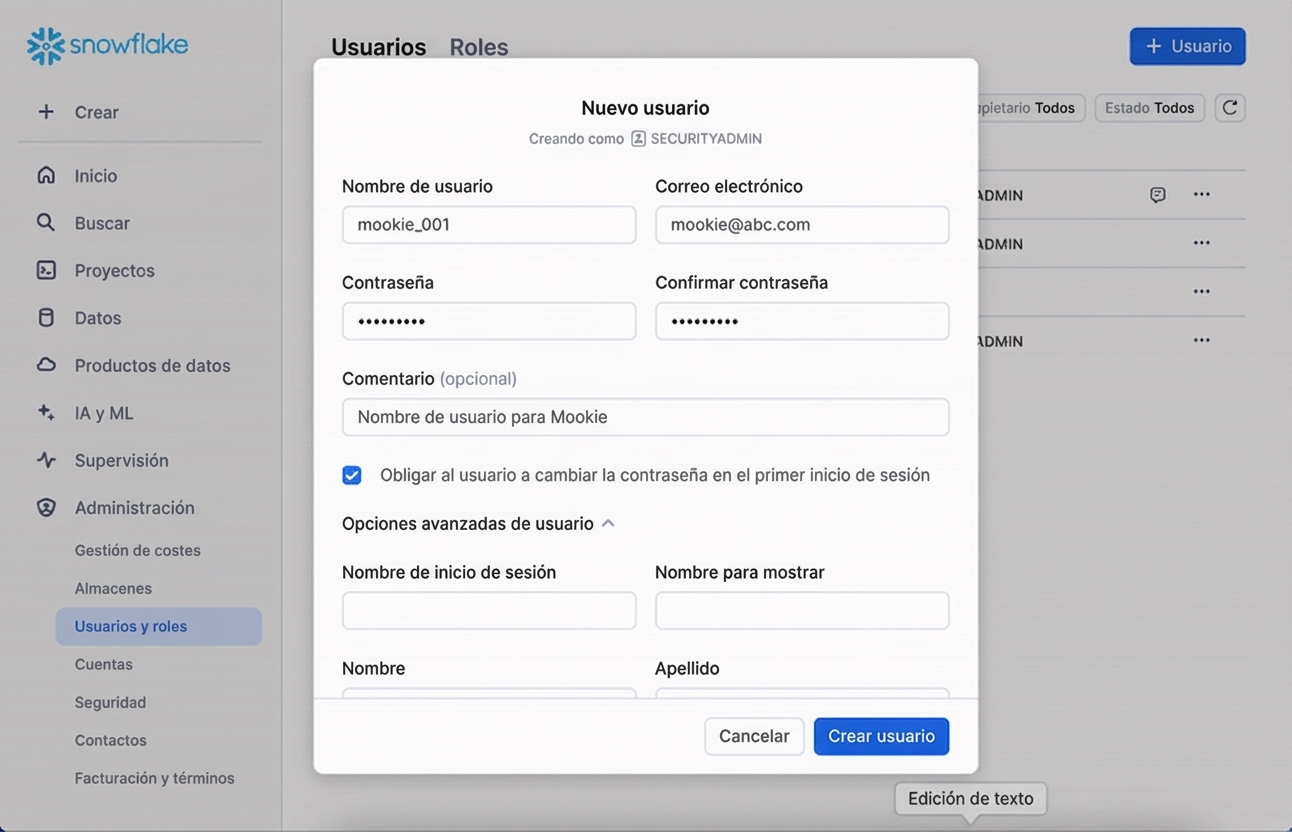Open Seguridad in sidebar
Image resolution: width=1292 pixels, height=832 pixels.
[110, 702]
